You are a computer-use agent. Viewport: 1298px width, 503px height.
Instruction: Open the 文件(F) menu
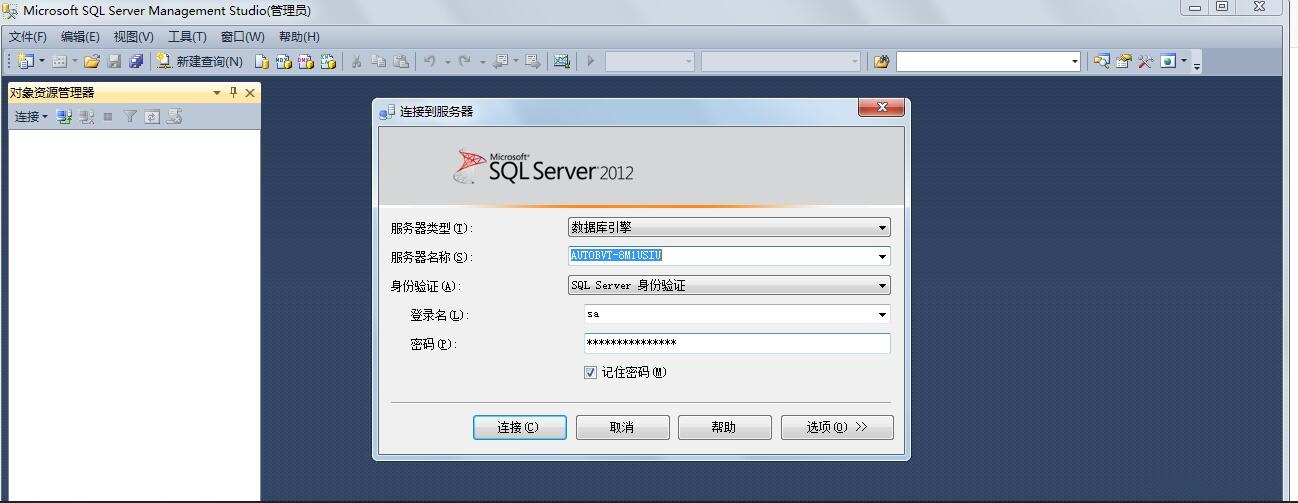tap(28, 36)
